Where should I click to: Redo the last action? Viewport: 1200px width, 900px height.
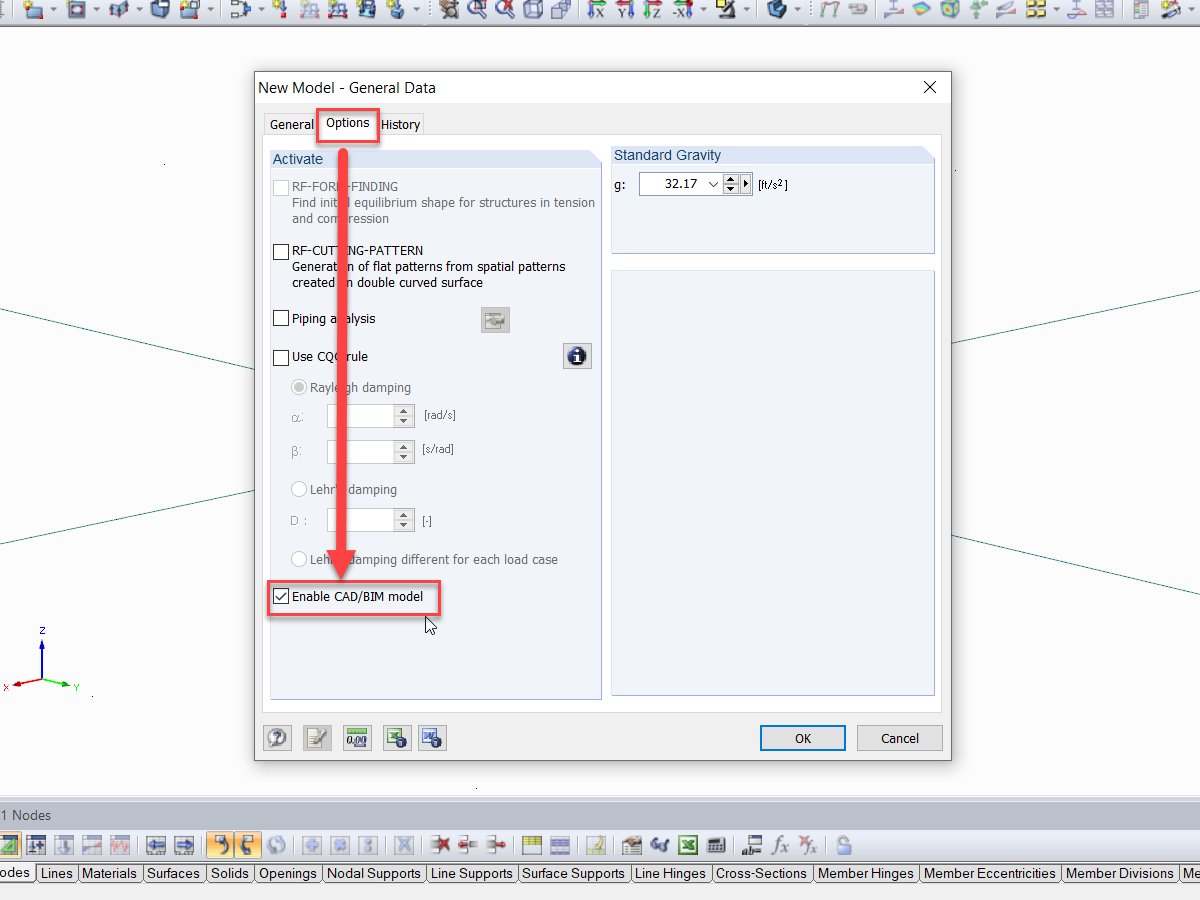point(246,845)
